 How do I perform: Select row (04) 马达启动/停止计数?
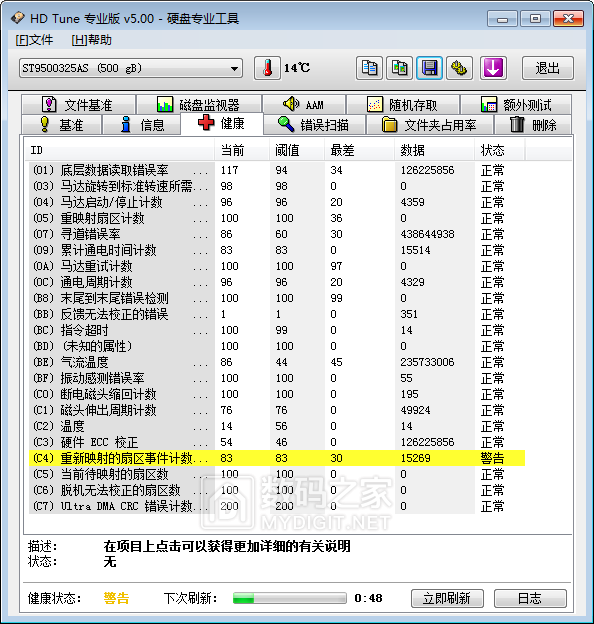277,202
